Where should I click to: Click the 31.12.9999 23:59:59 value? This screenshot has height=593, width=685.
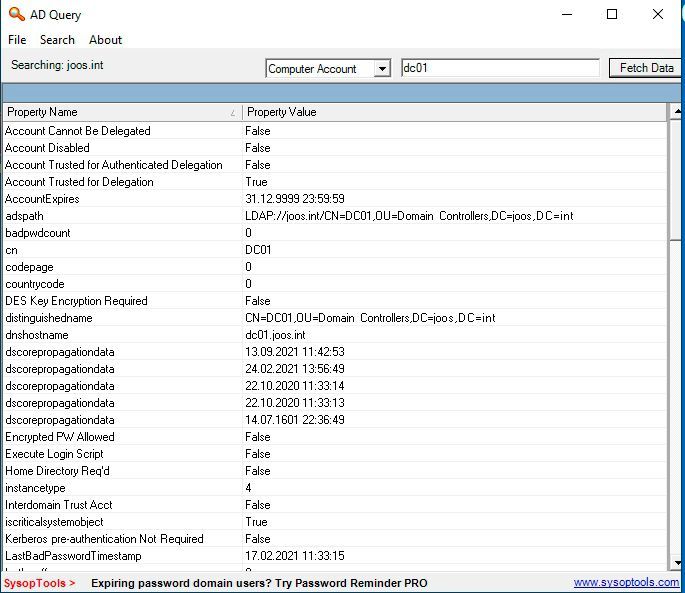click(x=295, y=199)
